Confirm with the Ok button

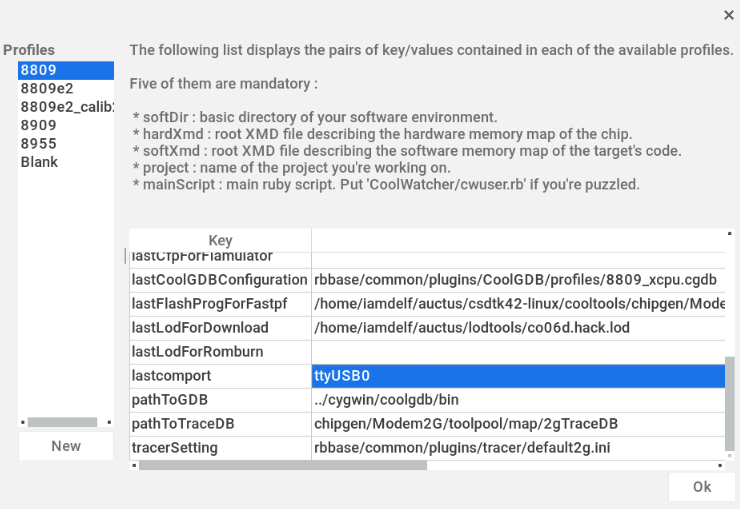[702, 486]
